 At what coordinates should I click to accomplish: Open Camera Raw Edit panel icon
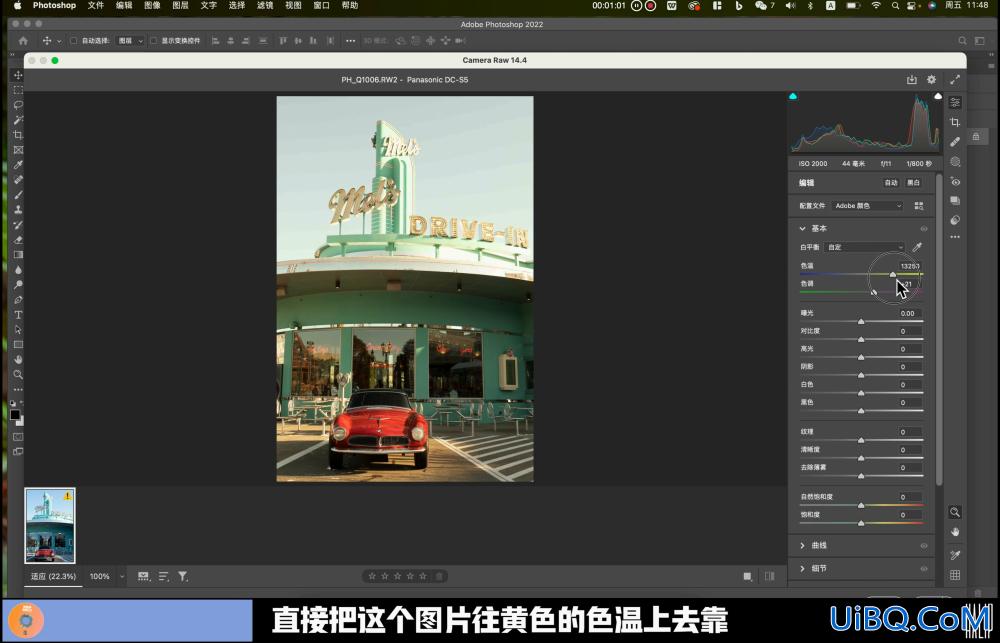pyautogui.click(x=955, y=102)
